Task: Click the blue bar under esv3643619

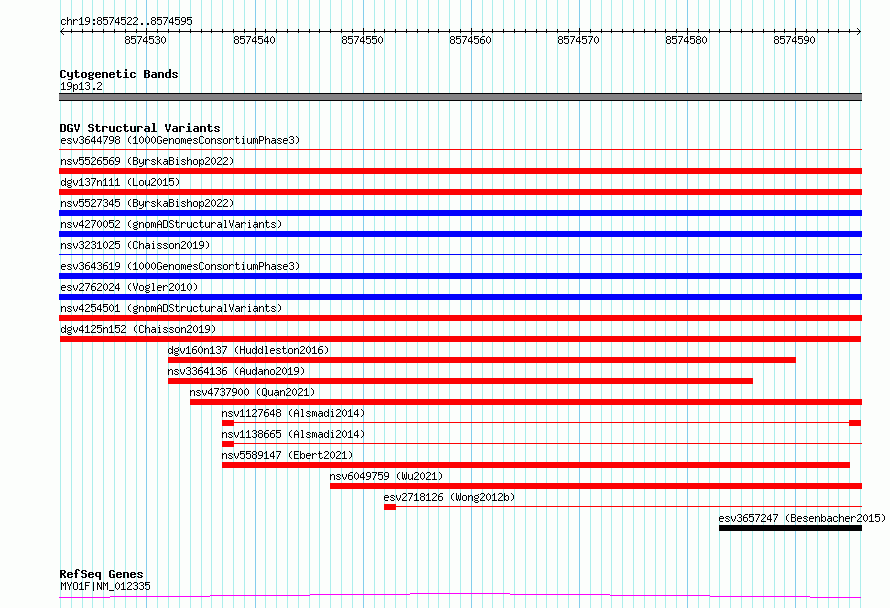Action: click(460, 276)
